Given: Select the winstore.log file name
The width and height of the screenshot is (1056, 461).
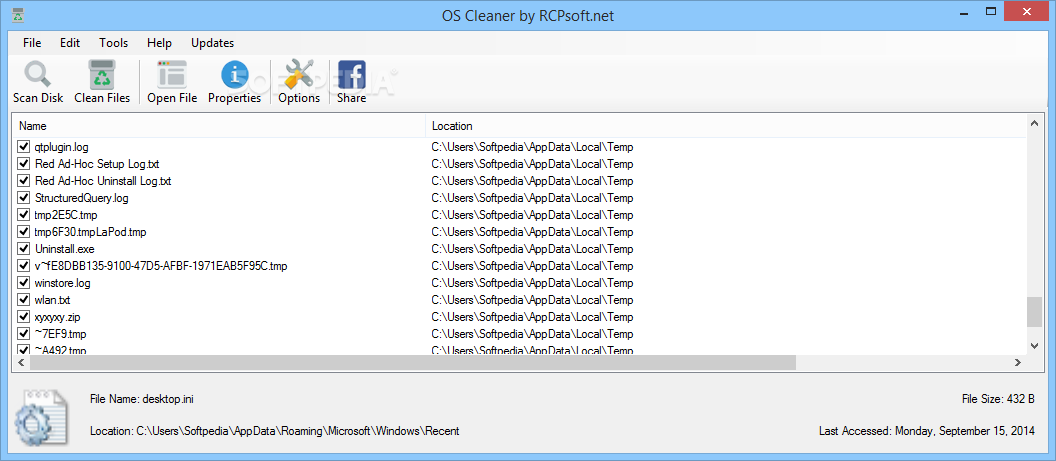Looking at the screenshot, I should tap(62, 283).
